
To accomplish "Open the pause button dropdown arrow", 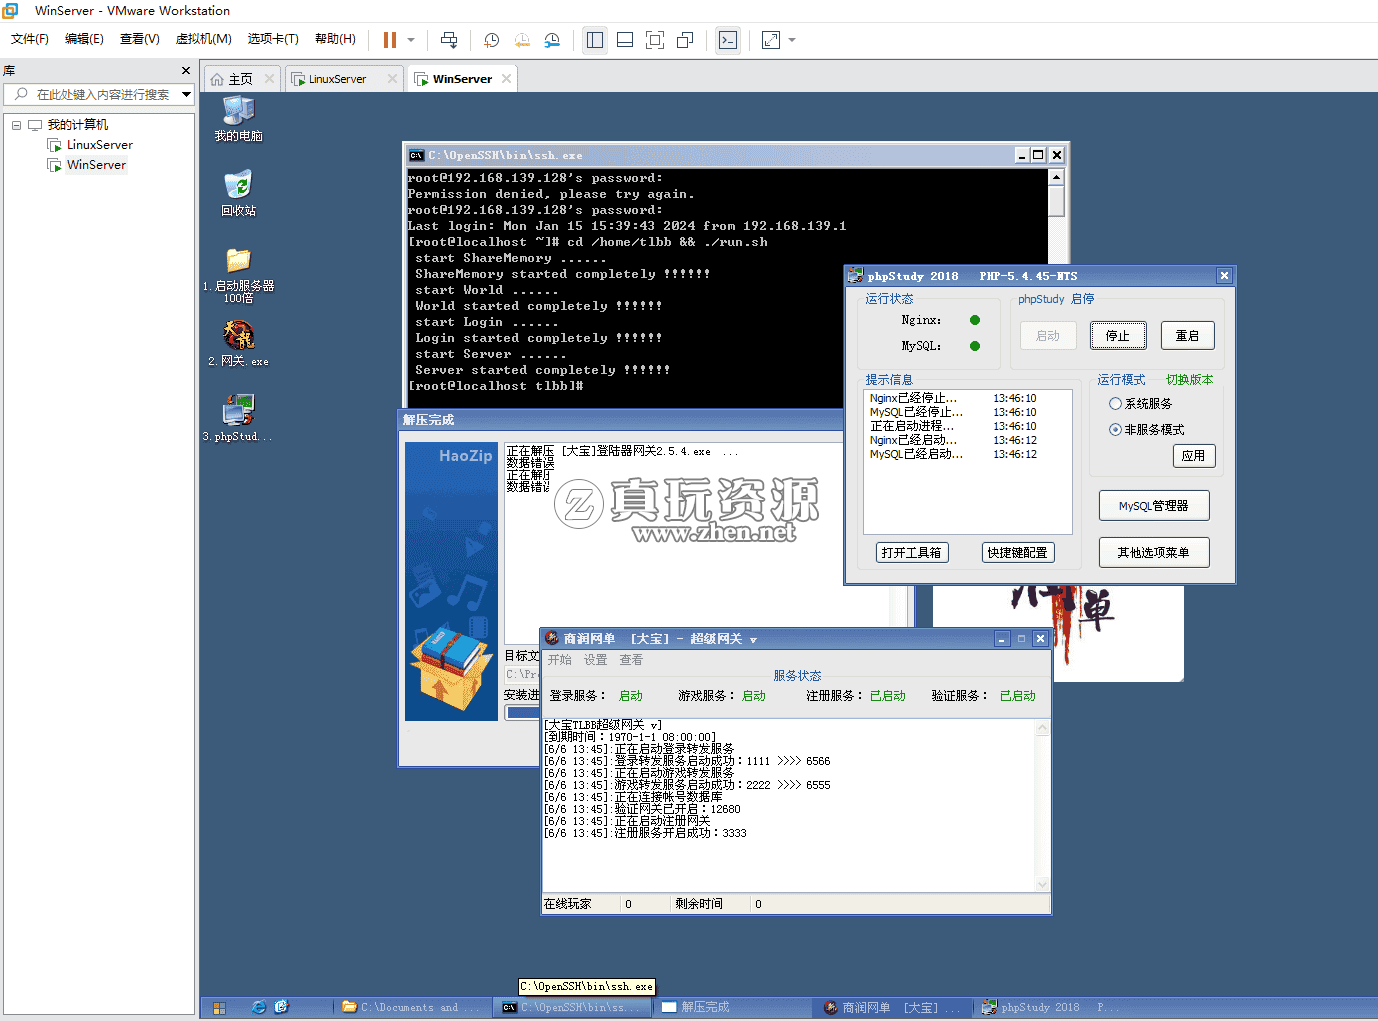I will pyautogui.click(x=411, y=40).
